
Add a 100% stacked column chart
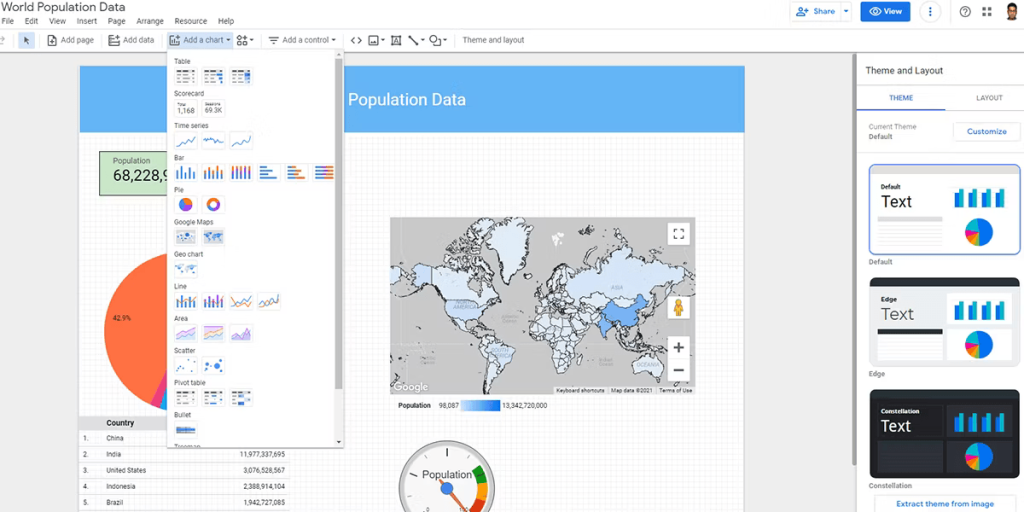[241, 172]
